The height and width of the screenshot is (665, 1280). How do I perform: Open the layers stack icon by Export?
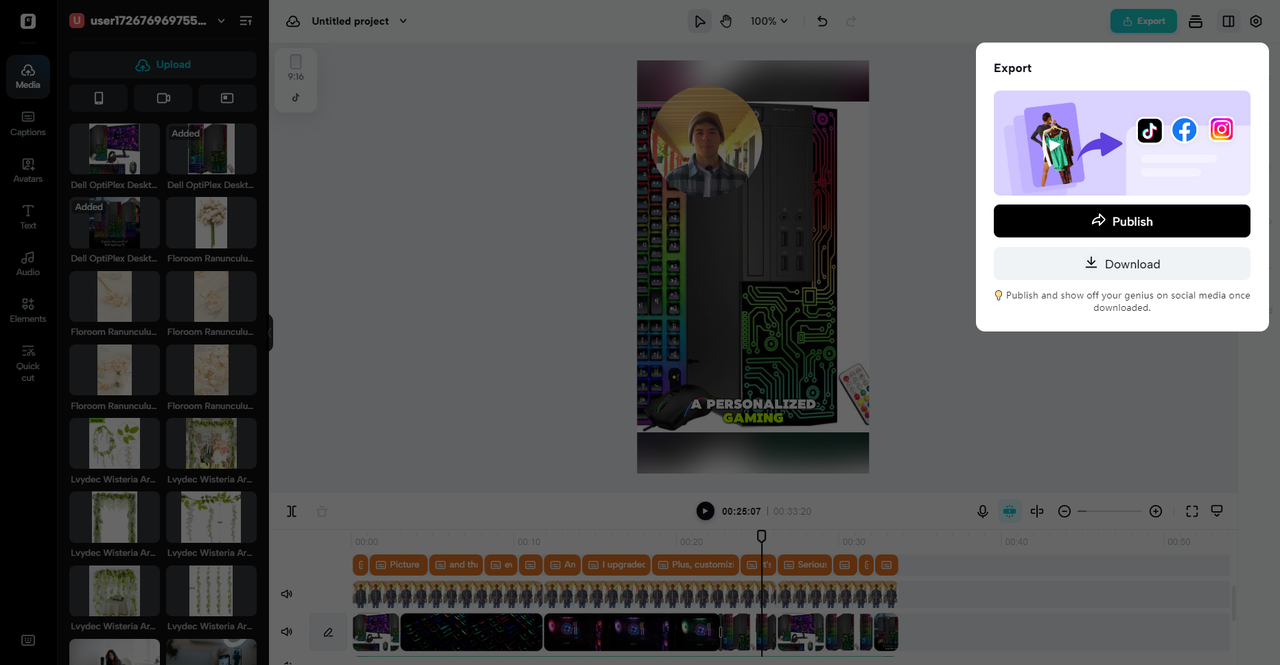click(x=1196, y=21)
